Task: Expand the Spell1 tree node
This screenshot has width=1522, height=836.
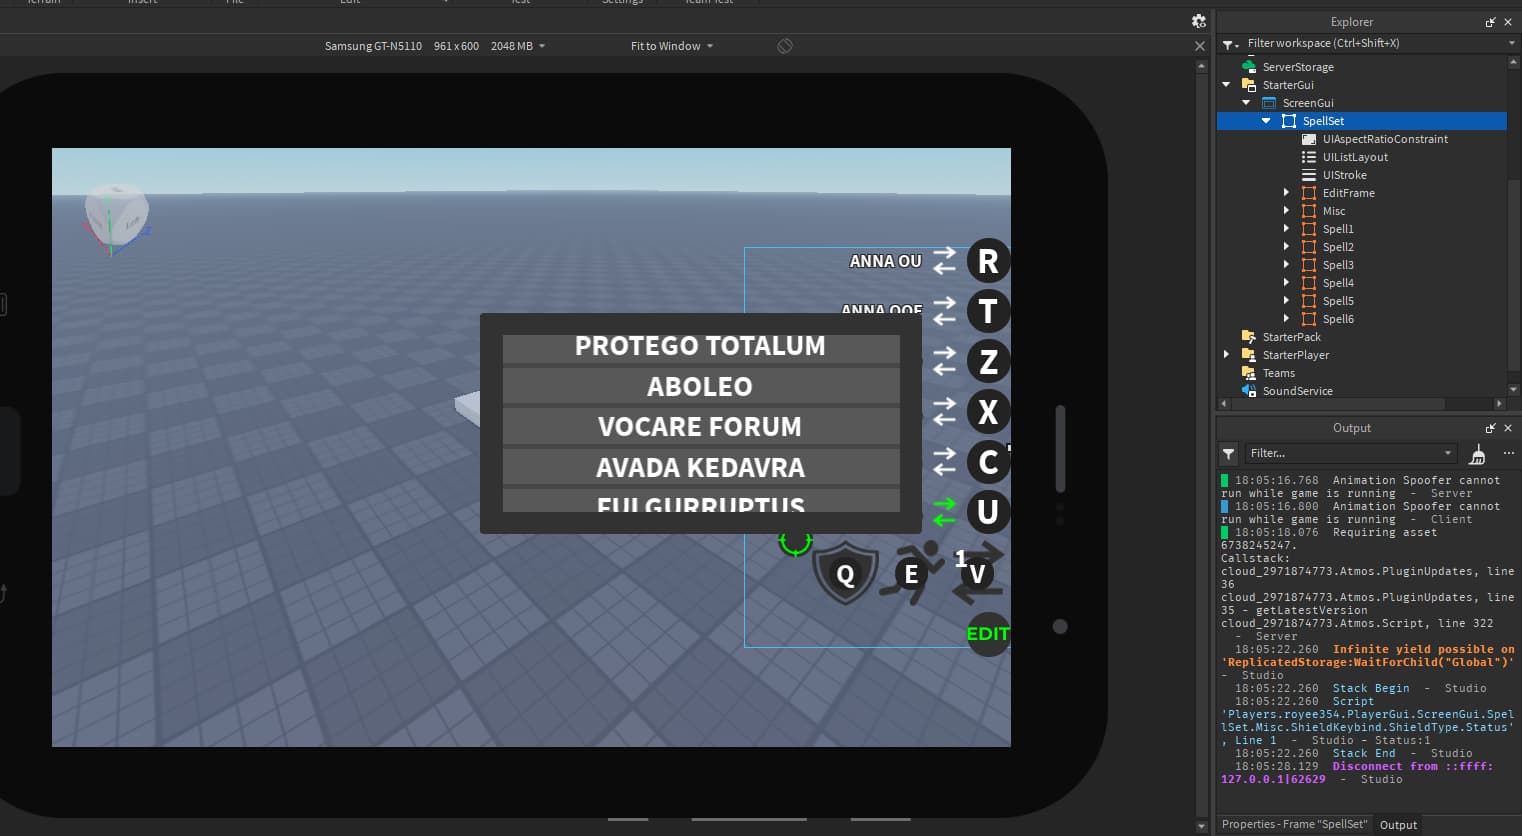Action: pyautogui.click(x=1286, y=229)
